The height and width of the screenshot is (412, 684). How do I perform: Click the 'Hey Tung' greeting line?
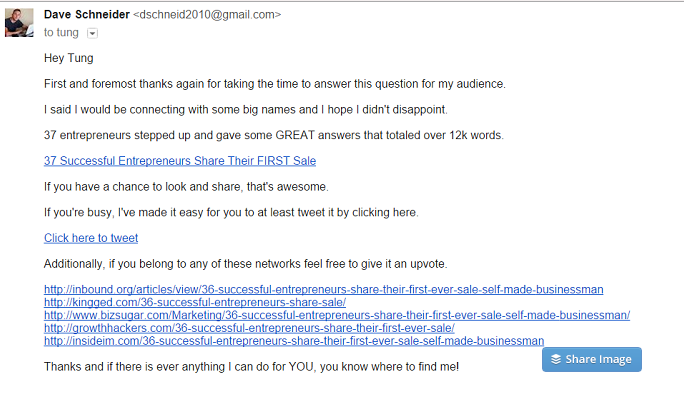68,57
